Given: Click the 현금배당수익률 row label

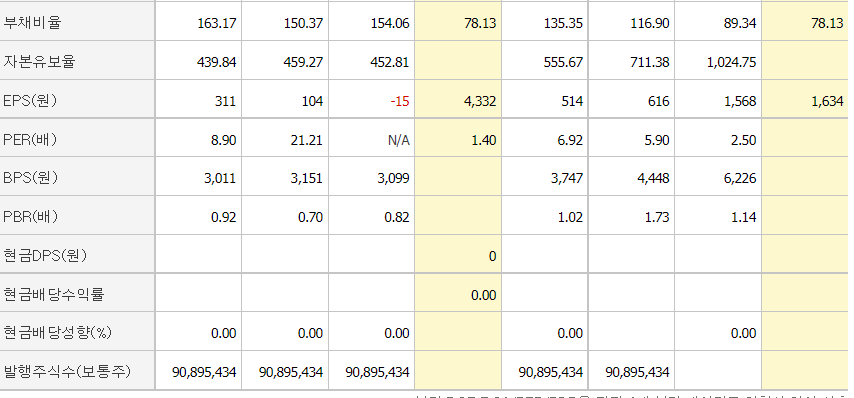Looking at the screenshot, I should (53, 295).
